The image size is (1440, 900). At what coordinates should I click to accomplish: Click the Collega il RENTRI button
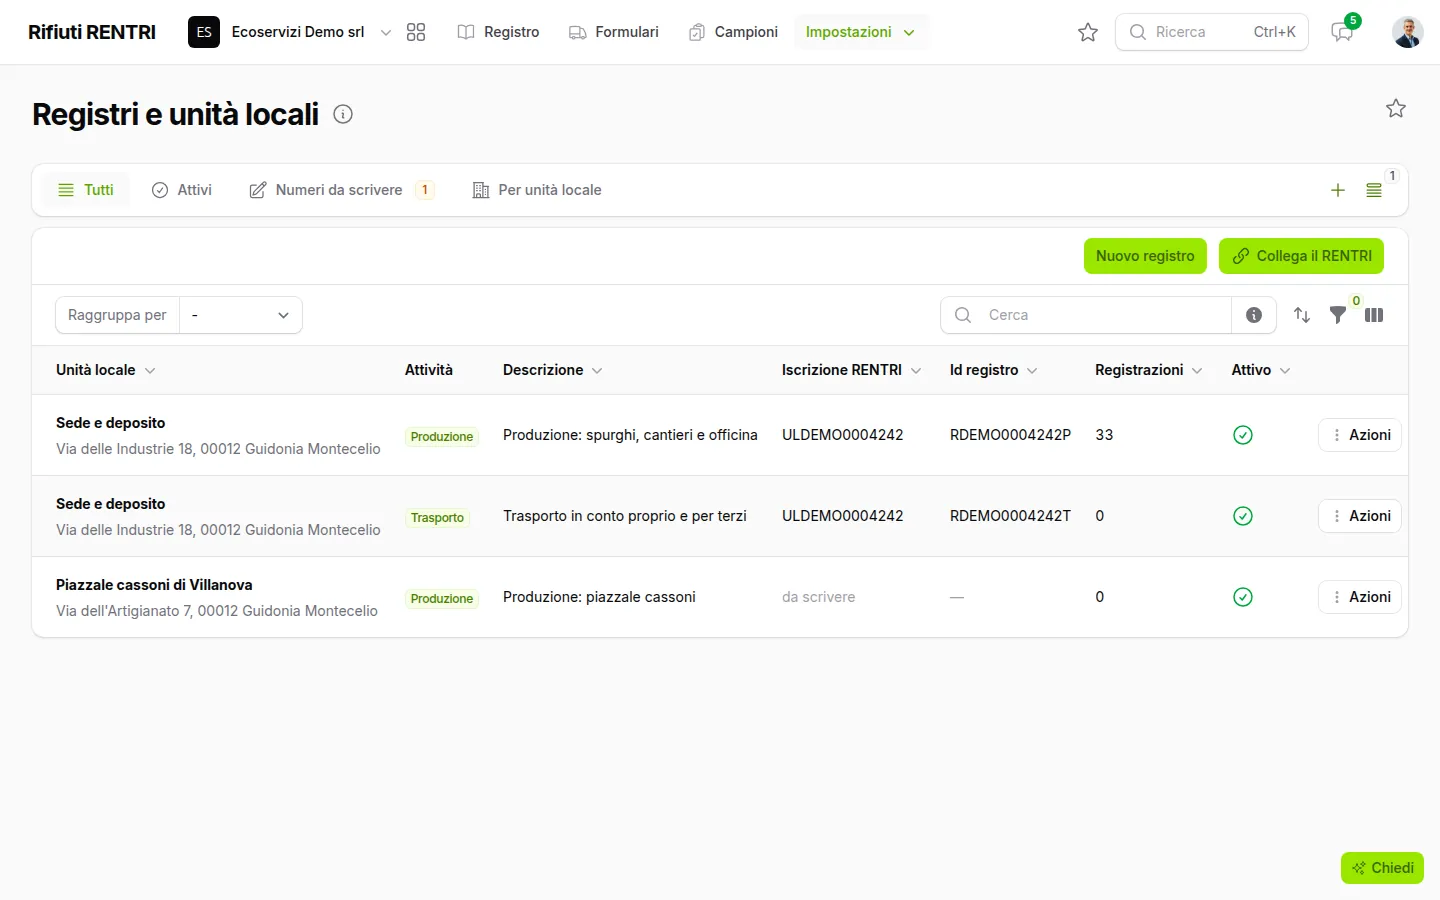click(1301, 256)
